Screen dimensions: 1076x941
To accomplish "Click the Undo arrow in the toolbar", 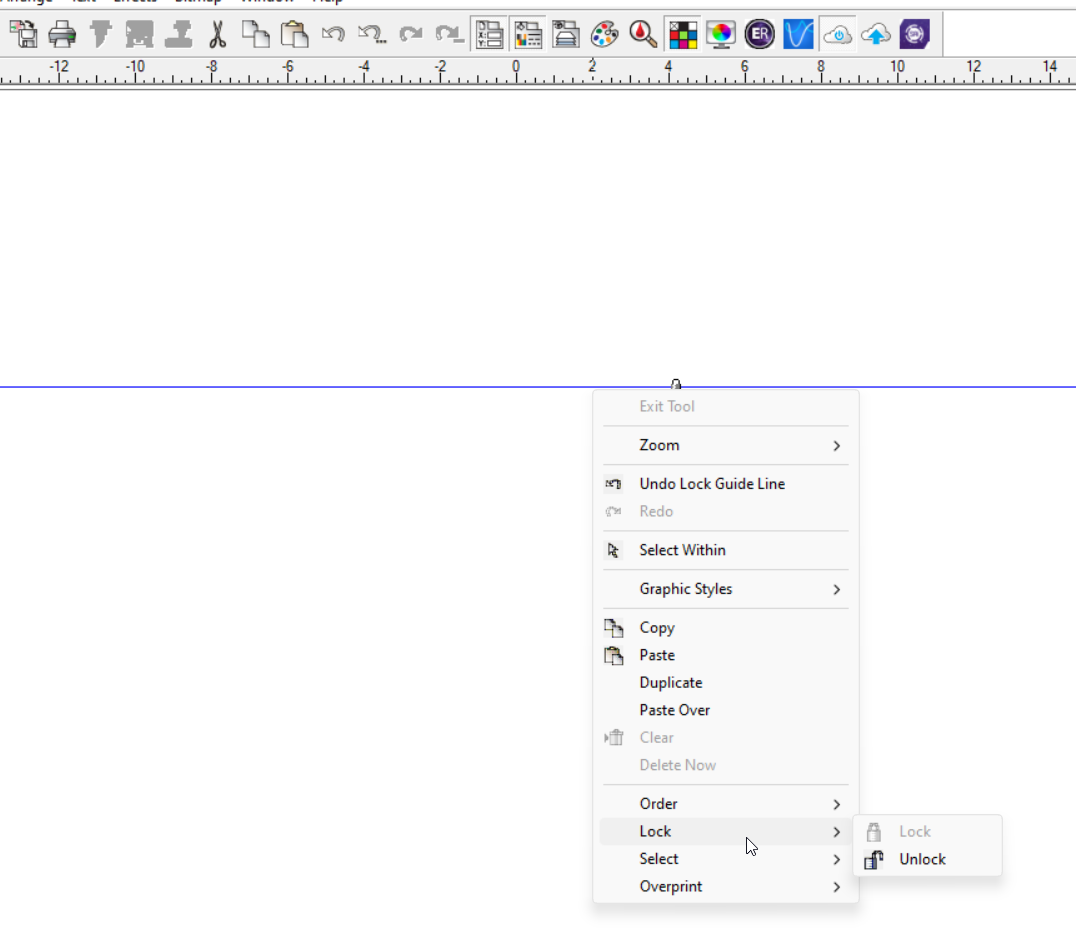I will (334, 34).
